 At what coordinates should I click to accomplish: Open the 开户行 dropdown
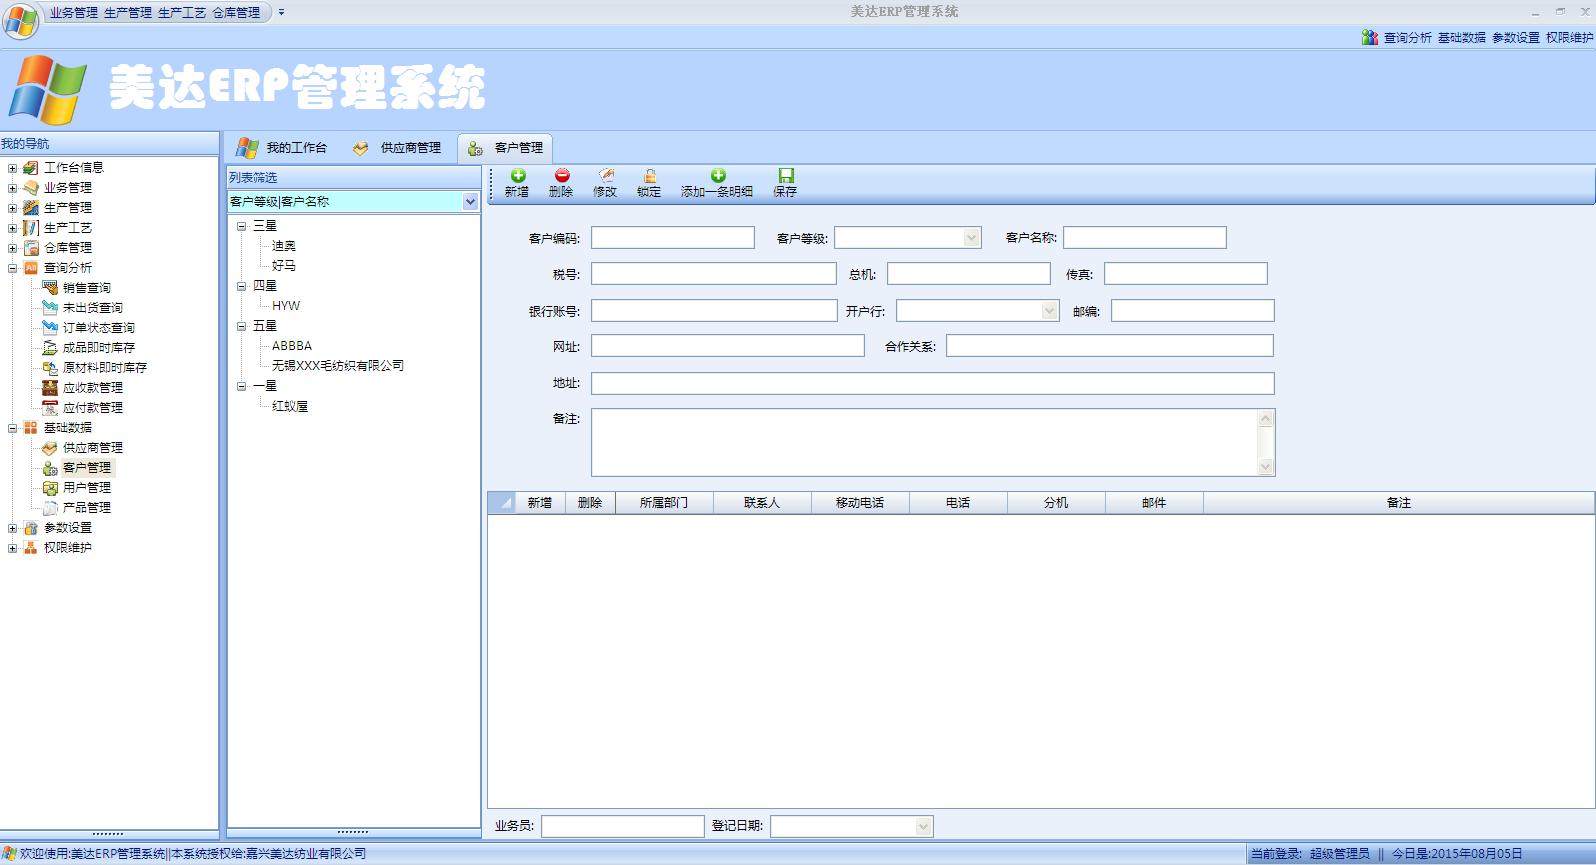point(1049,311)
